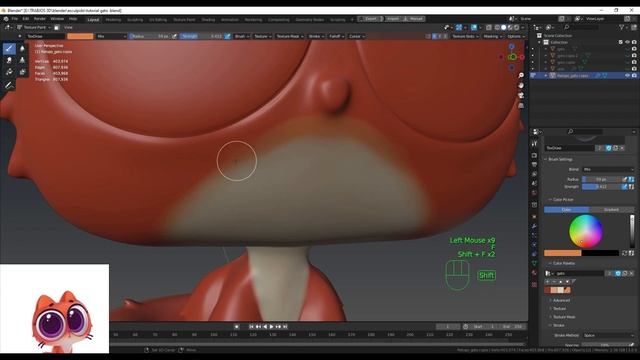Click the View menu in viewport header
The width and height of the screenshot is (640, 360).
click(68, 27)
